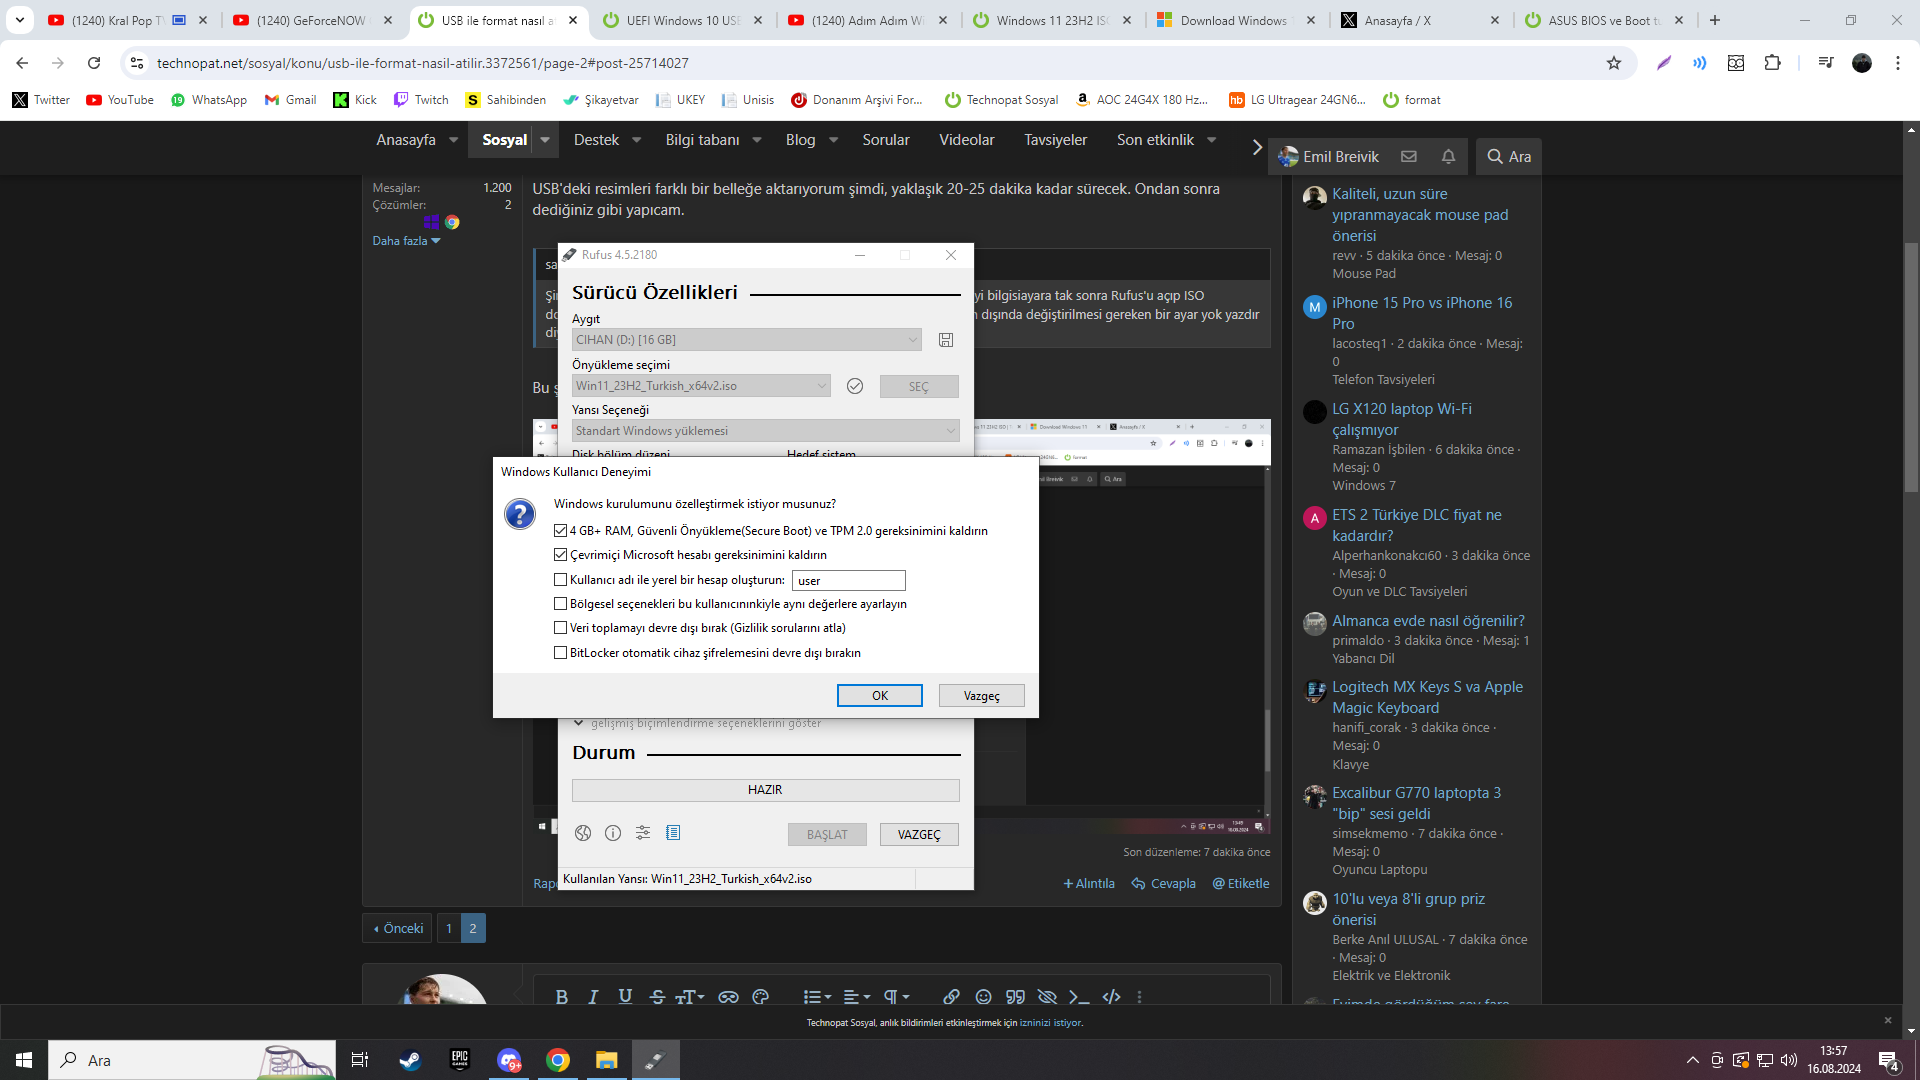Click Vazgeç to cancel customization

981,696
